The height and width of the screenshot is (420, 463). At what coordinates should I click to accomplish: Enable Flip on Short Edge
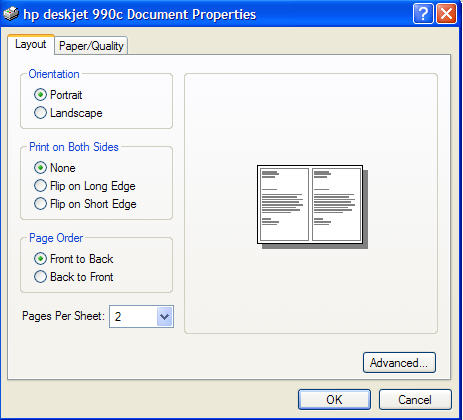pos(40,204)
